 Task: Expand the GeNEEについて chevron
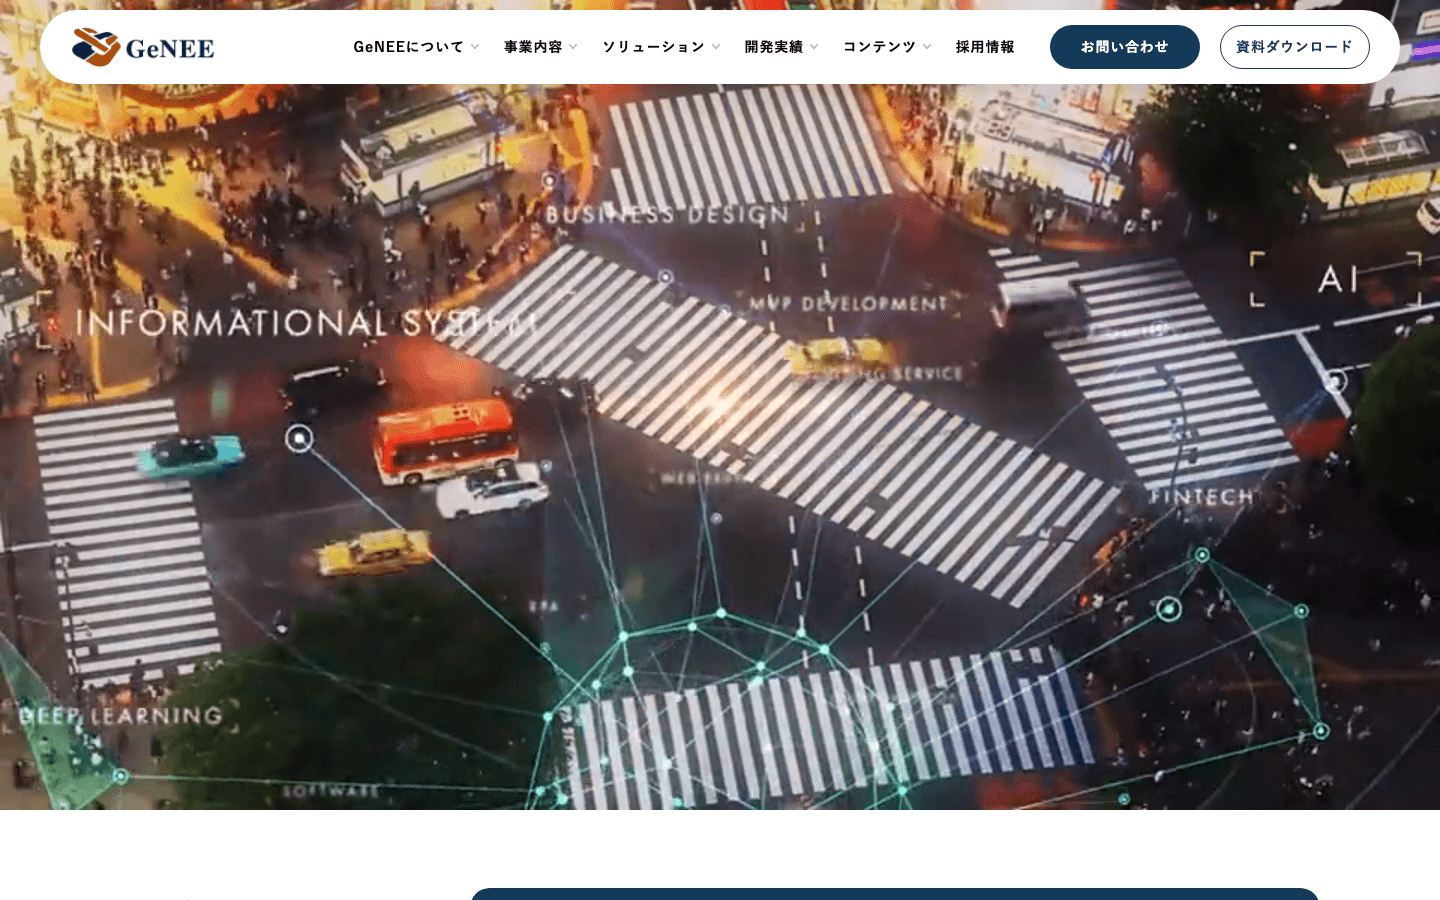475,47
